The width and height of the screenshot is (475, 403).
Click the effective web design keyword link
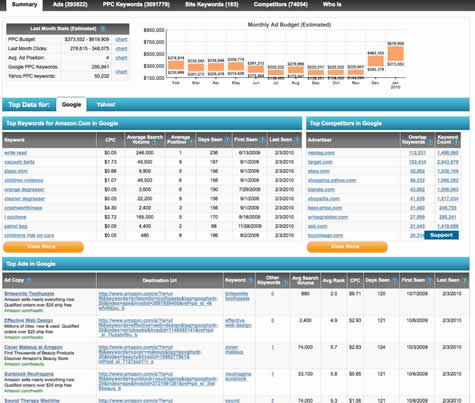(238, 323)
